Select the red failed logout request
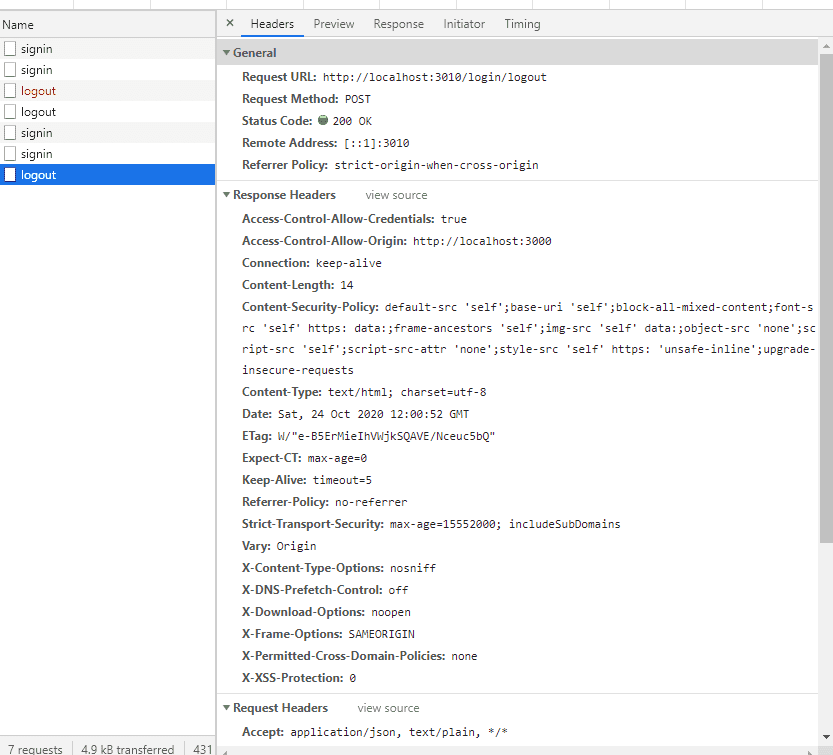 click(107, 91)
